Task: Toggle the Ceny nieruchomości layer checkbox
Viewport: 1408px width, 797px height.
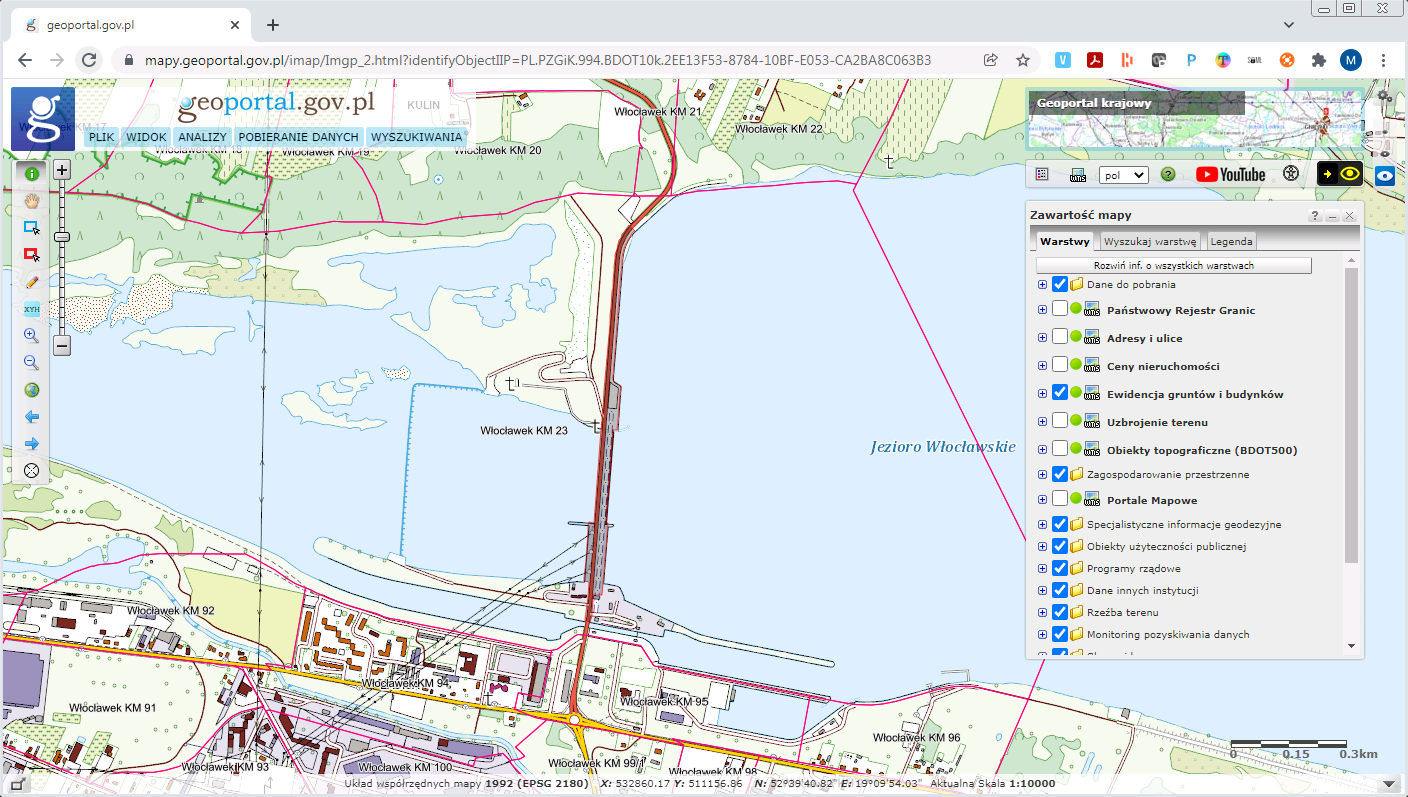Action: [1060, 366]
